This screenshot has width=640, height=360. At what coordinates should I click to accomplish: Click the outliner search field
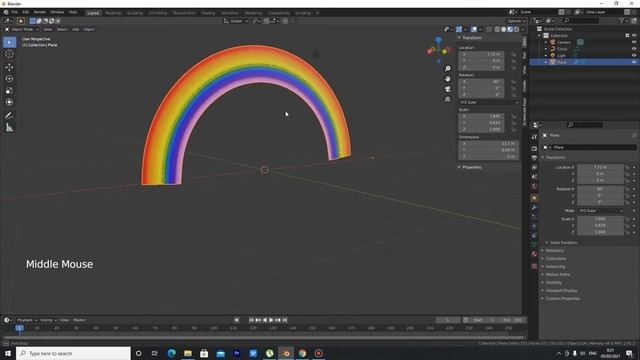(x=581, y=20)
